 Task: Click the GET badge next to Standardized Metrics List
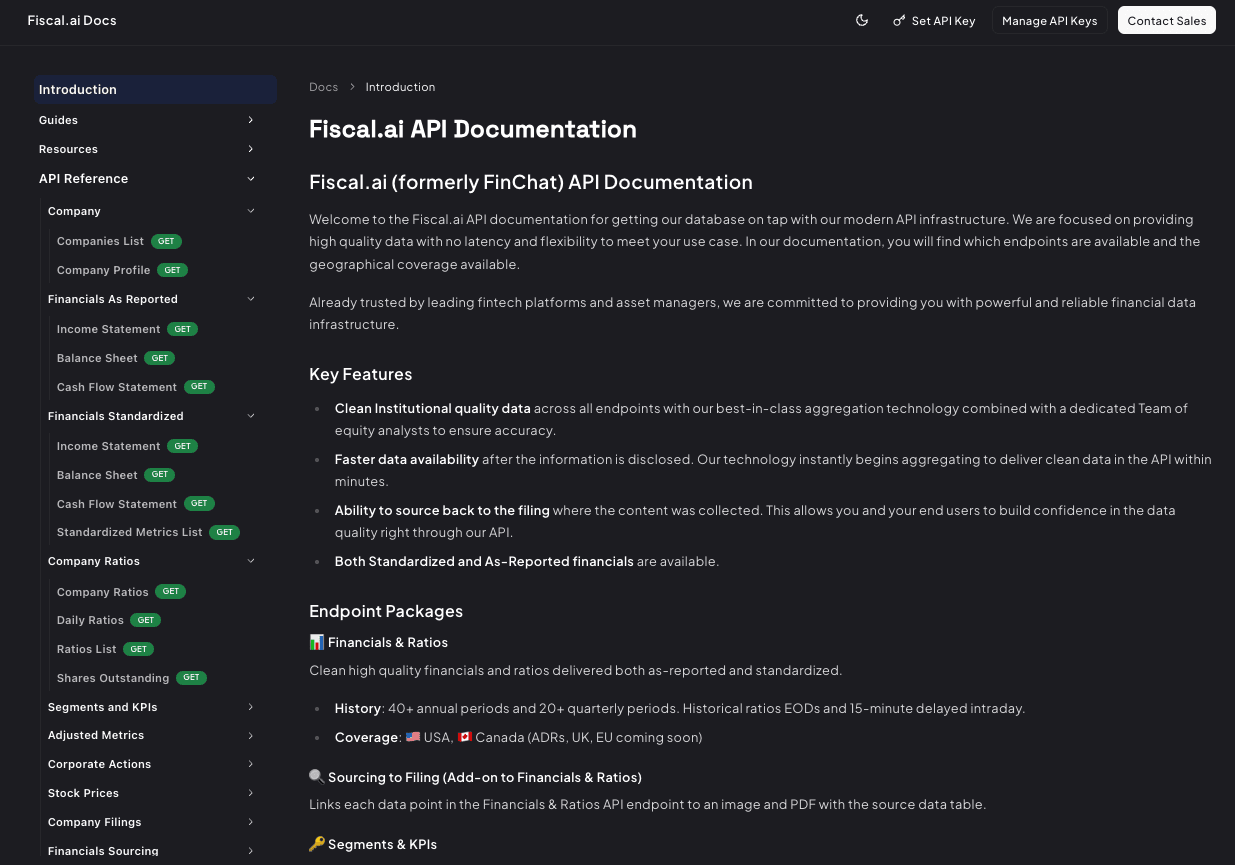[224, 532]
